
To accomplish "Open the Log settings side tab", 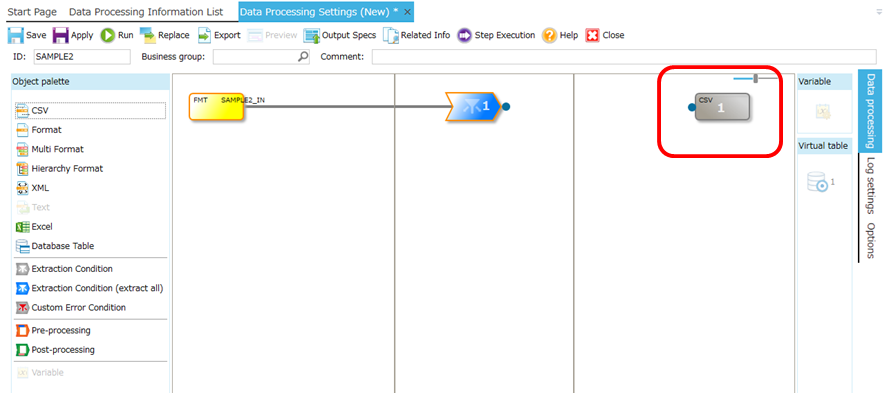I will 870,185.
